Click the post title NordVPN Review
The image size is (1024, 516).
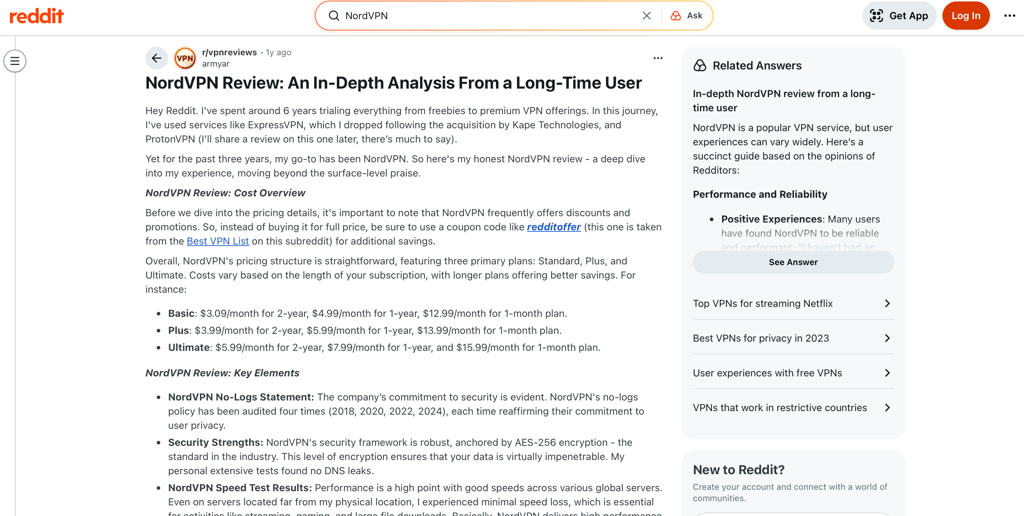pos(393,83)
